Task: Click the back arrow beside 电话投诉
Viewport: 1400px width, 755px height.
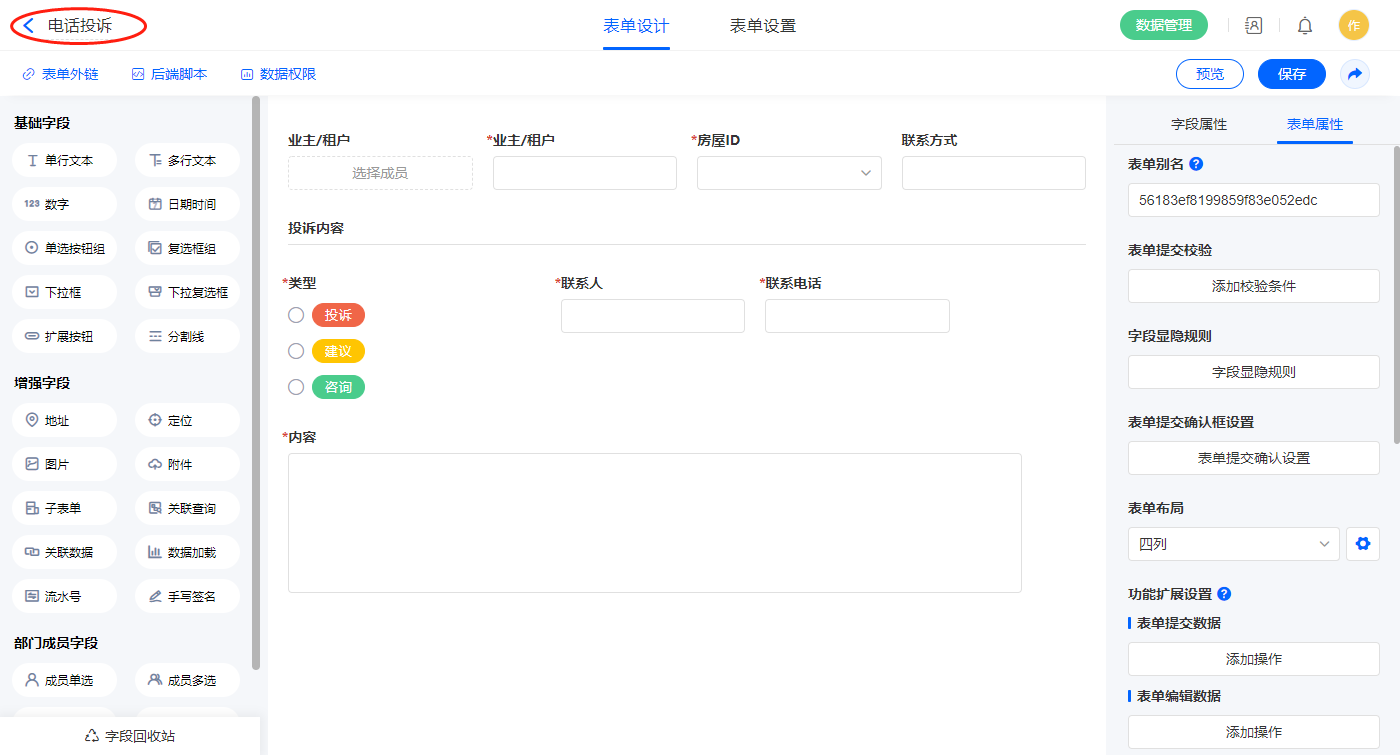Action: 29,26
